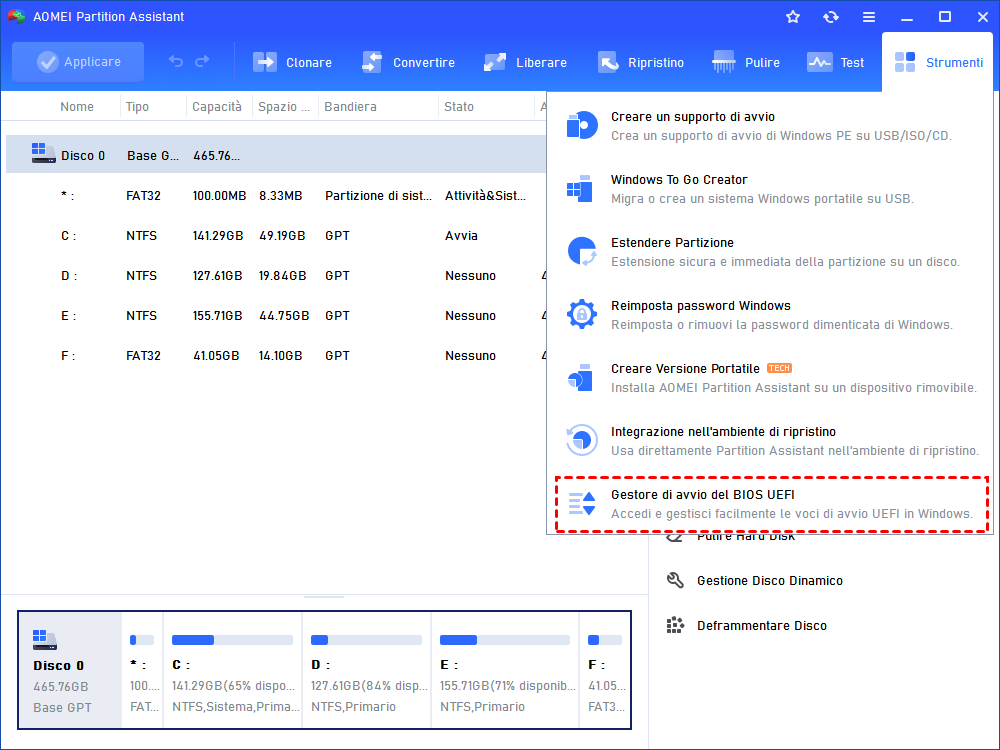Click the refresh icon in title bar
This screenshot has height=750, width=1000.
tap(831, 17)
